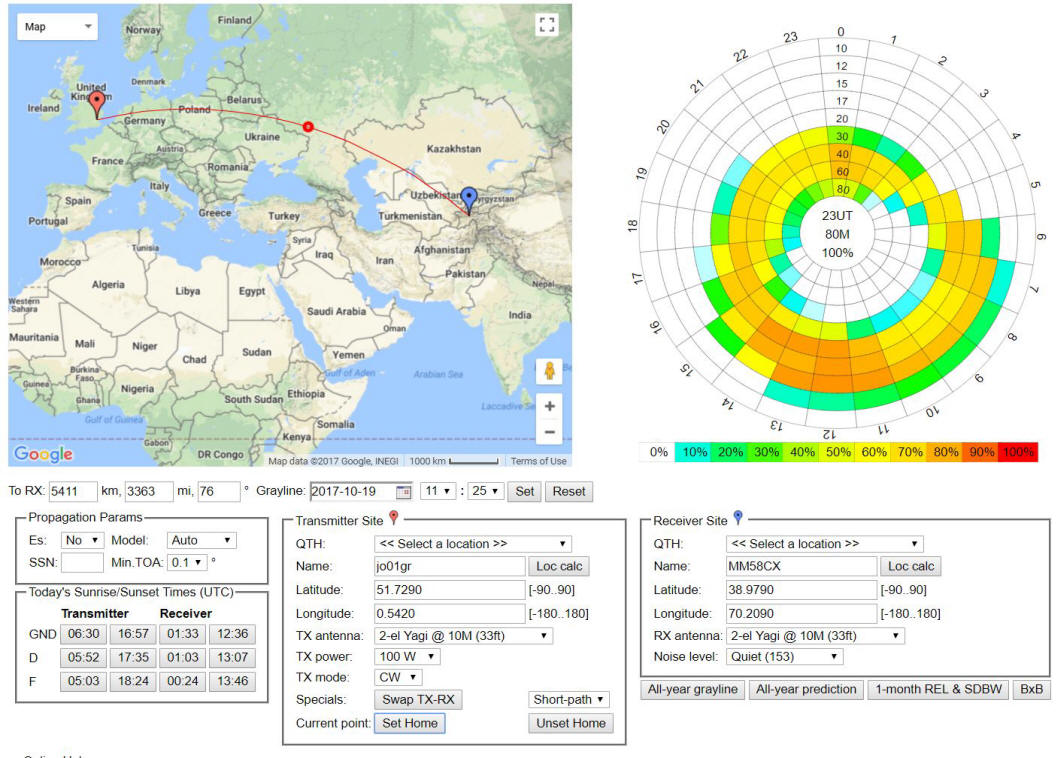Open the All-year grayline chart
This screenshot has height=758, width=1060.
(x=692, y=690)
